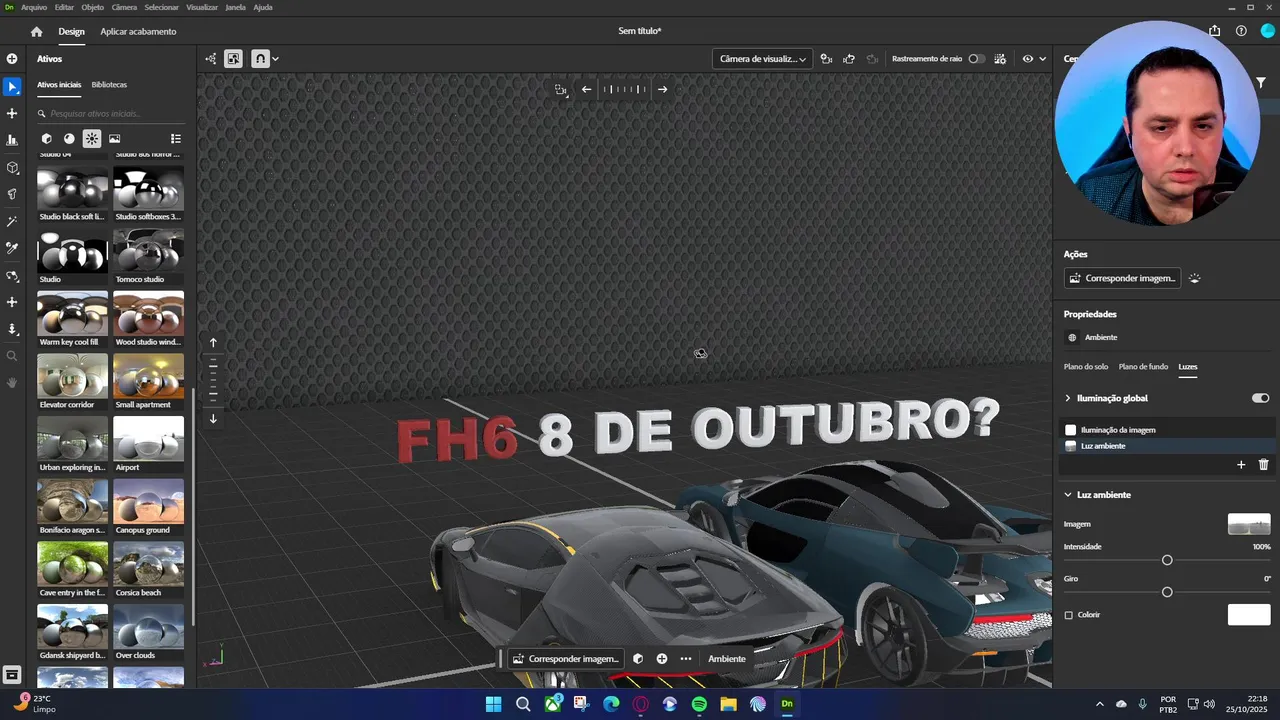Select the Dolly tool in left toolbar
The width and height of the screenshot is (1280, 720).
coord(12,329)
